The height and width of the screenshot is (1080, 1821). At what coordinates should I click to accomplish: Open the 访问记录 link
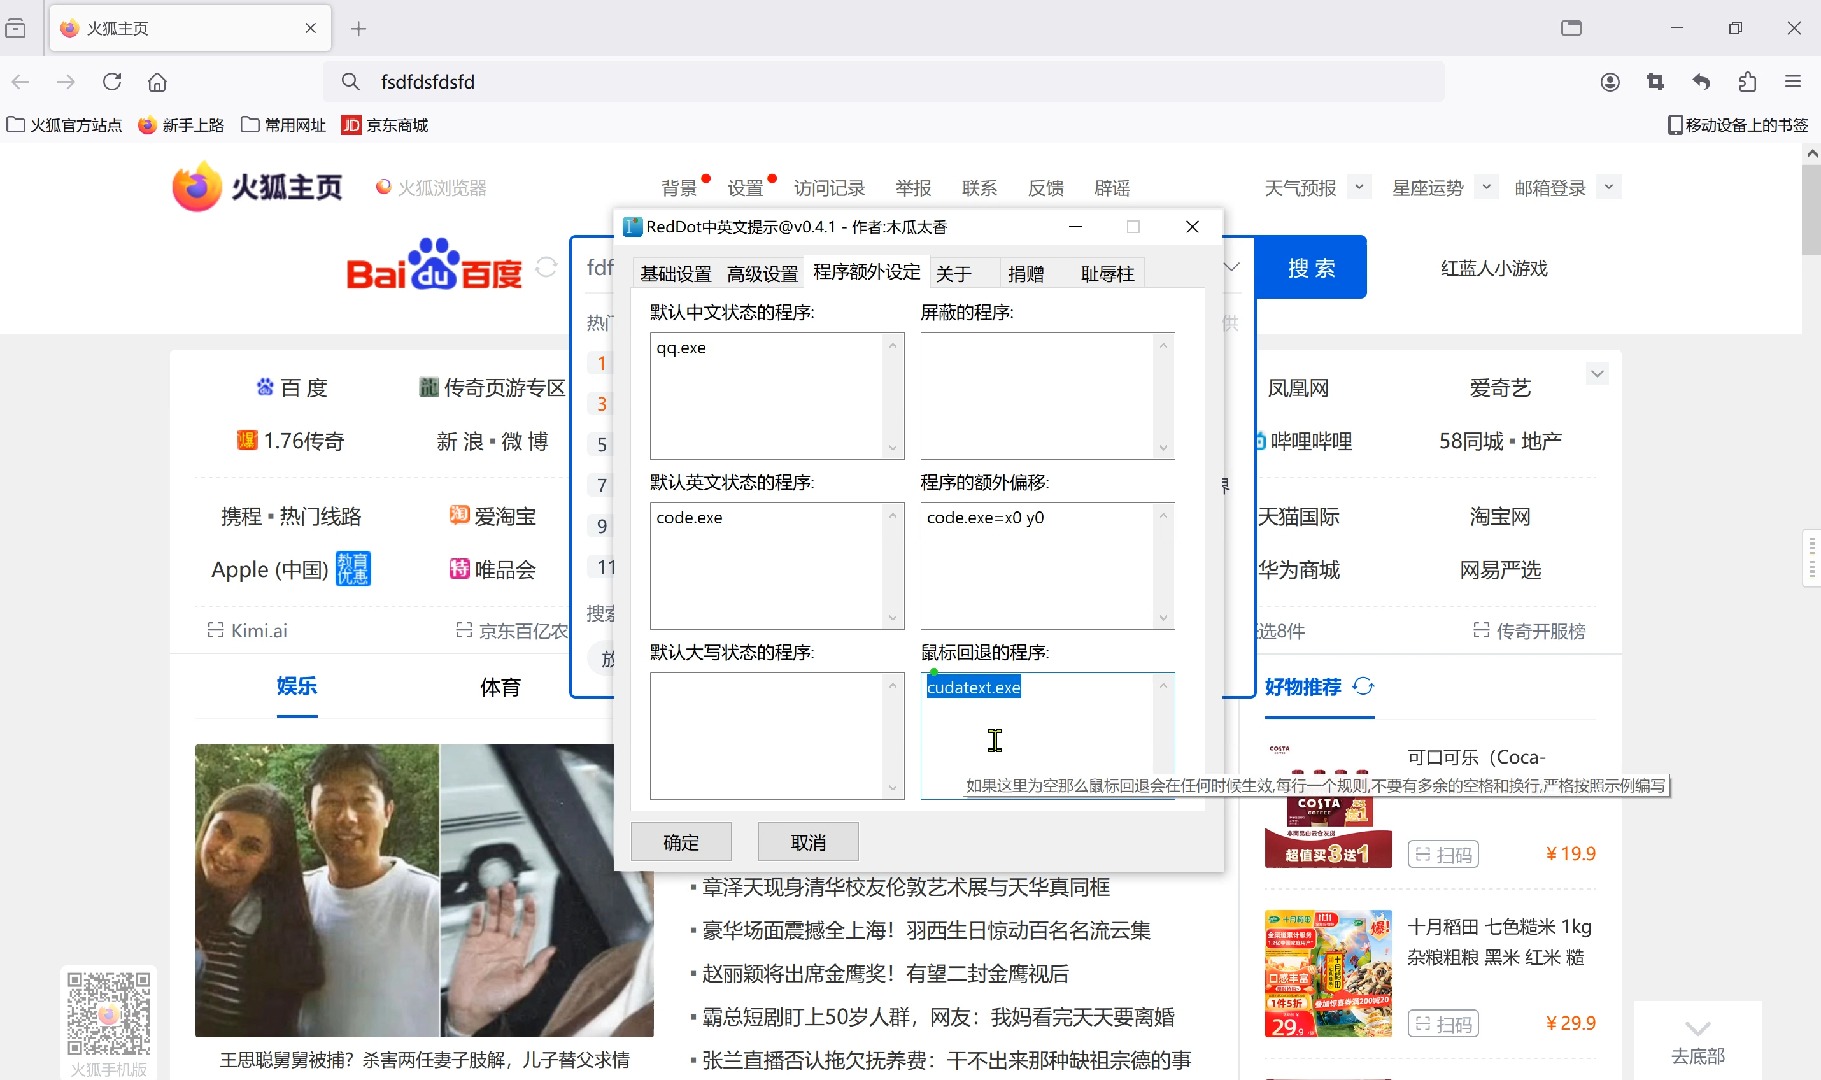click(829, 188)
